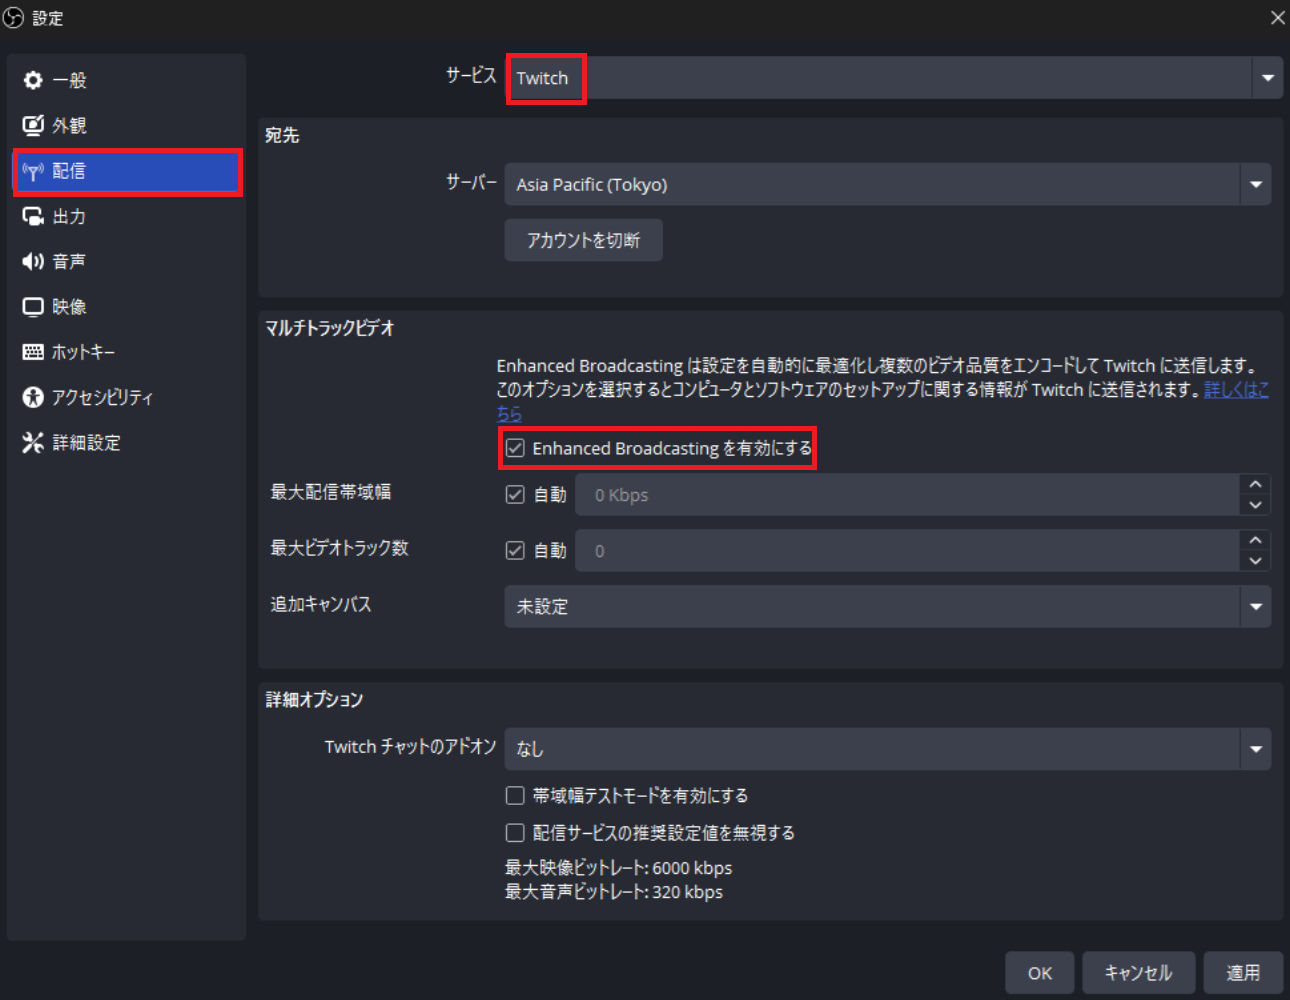Screen dimensions: 1290x1000
Task: Uncheck 自動 for 最大配信帯域幅
Action: 515,495
